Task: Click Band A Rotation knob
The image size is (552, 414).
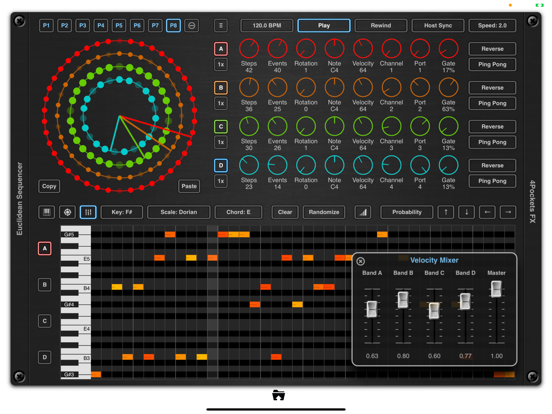Action: [306, 49]
